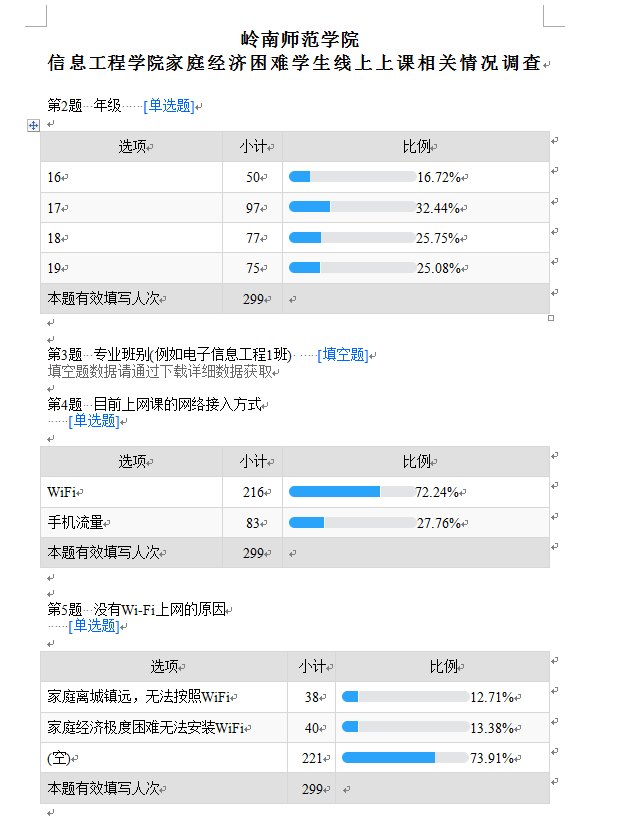
Task: Select the document title 岭南师范学院
Action: [300, 41]
